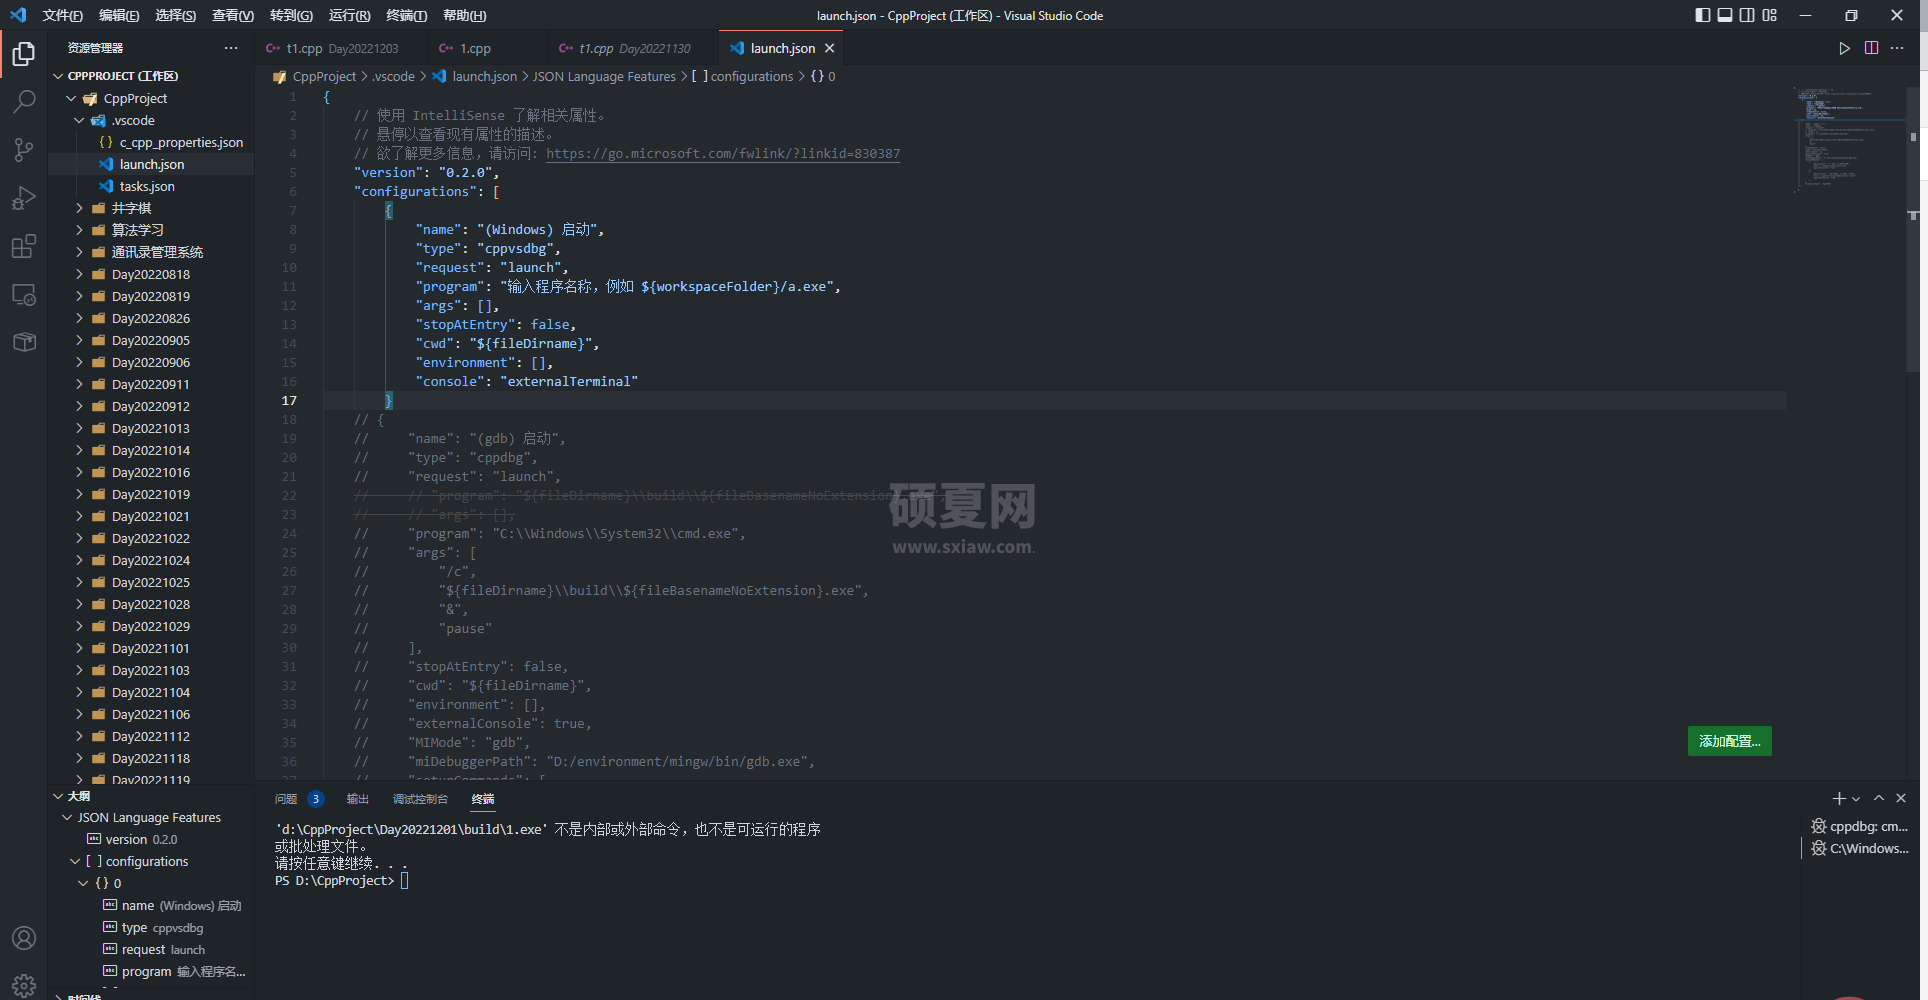Image resolution: width=1928 pixels, height=1000 pixels.
Task: Create a new terminal with plus icon
Action: [x=1838, y=798]
